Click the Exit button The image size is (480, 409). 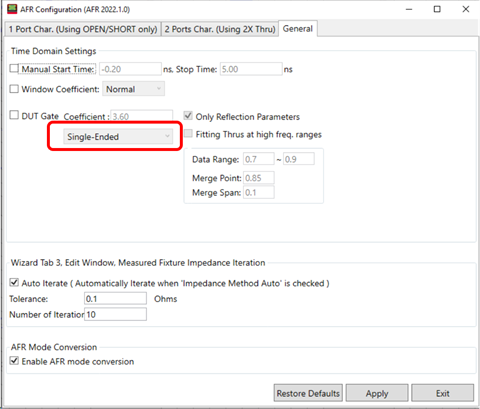tap(442, 393)
